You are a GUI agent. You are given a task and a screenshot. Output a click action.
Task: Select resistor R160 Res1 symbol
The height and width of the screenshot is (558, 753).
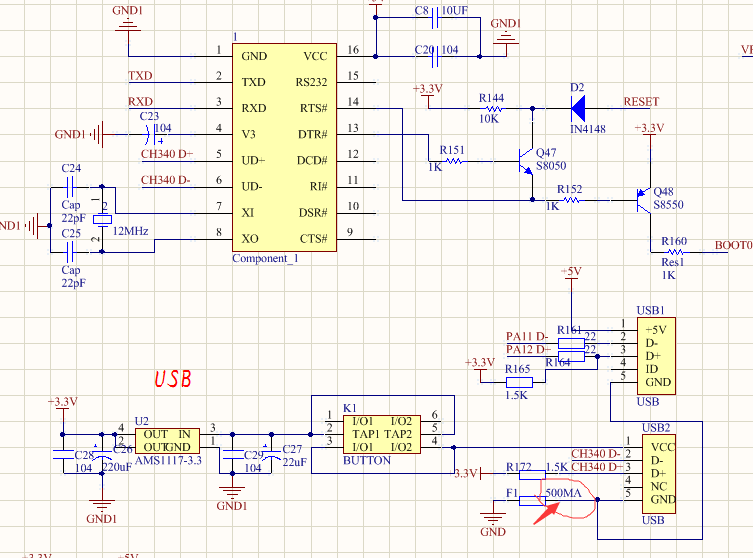tap(676, 252)
